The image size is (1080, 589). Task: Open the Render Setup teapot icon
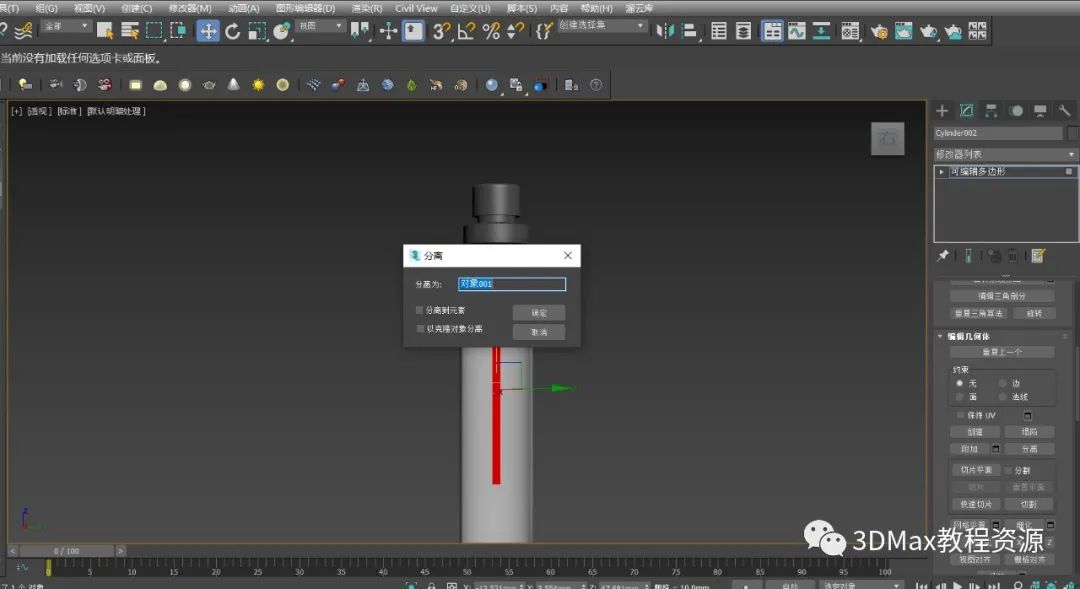tap(879, 31)
